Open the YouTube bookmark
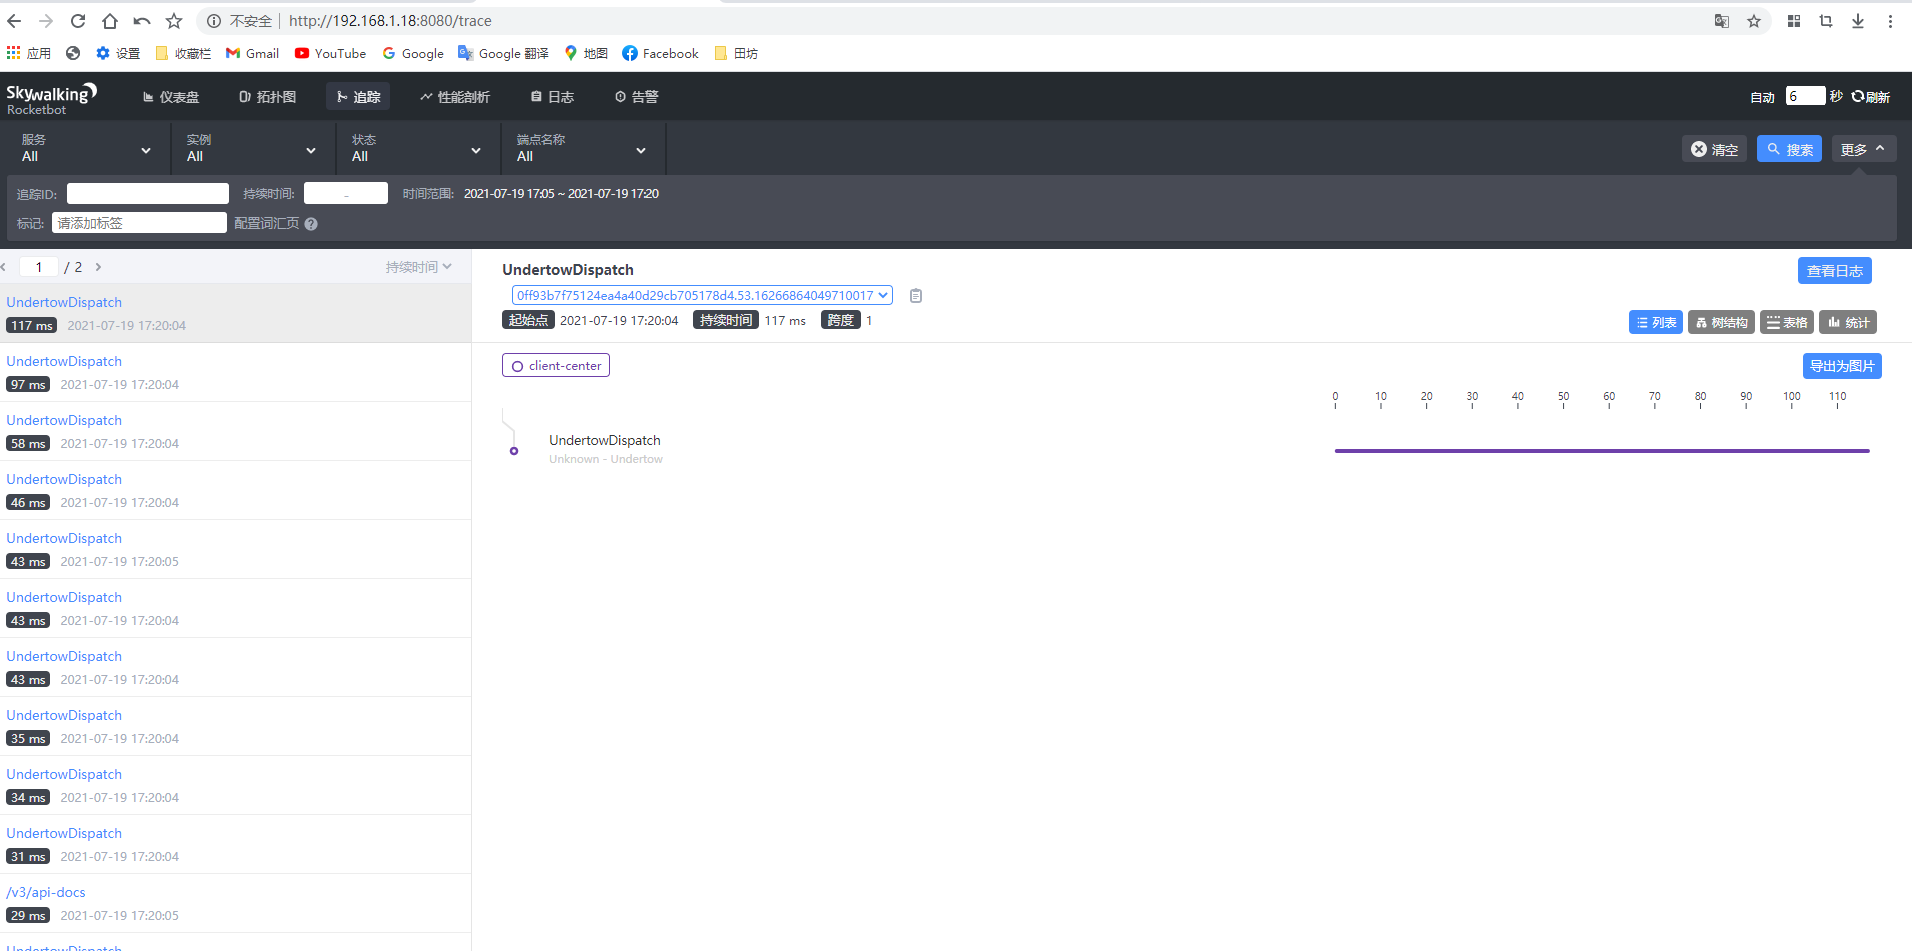The image size is (1912, 951). (330, 53)
